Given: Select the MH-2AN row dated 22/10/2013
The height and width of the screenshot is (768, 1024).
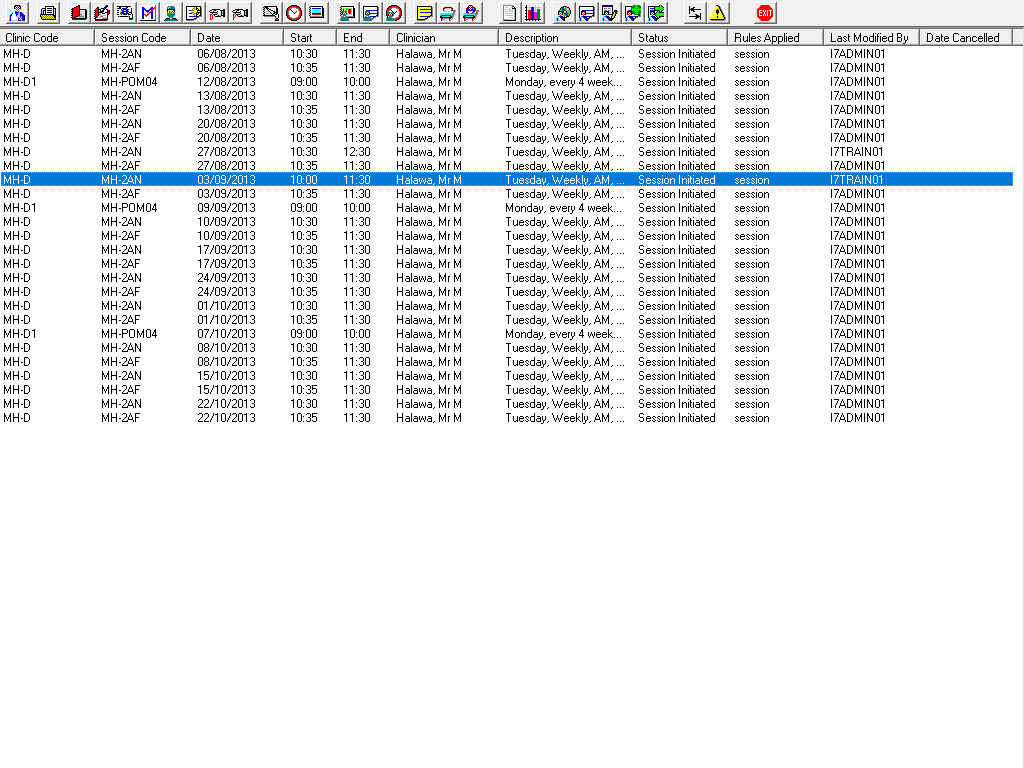Looking at the screenshot, I should pos(507,404).
